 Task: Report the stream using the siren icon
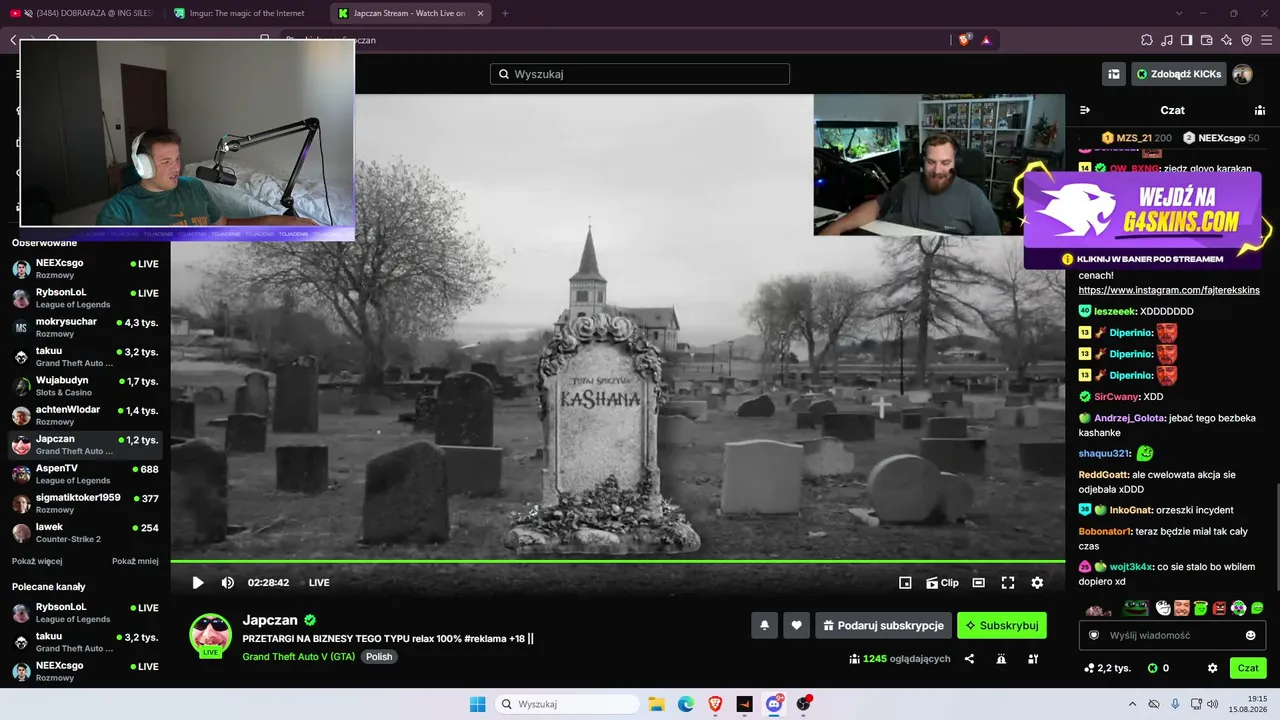pos(1001,659)
